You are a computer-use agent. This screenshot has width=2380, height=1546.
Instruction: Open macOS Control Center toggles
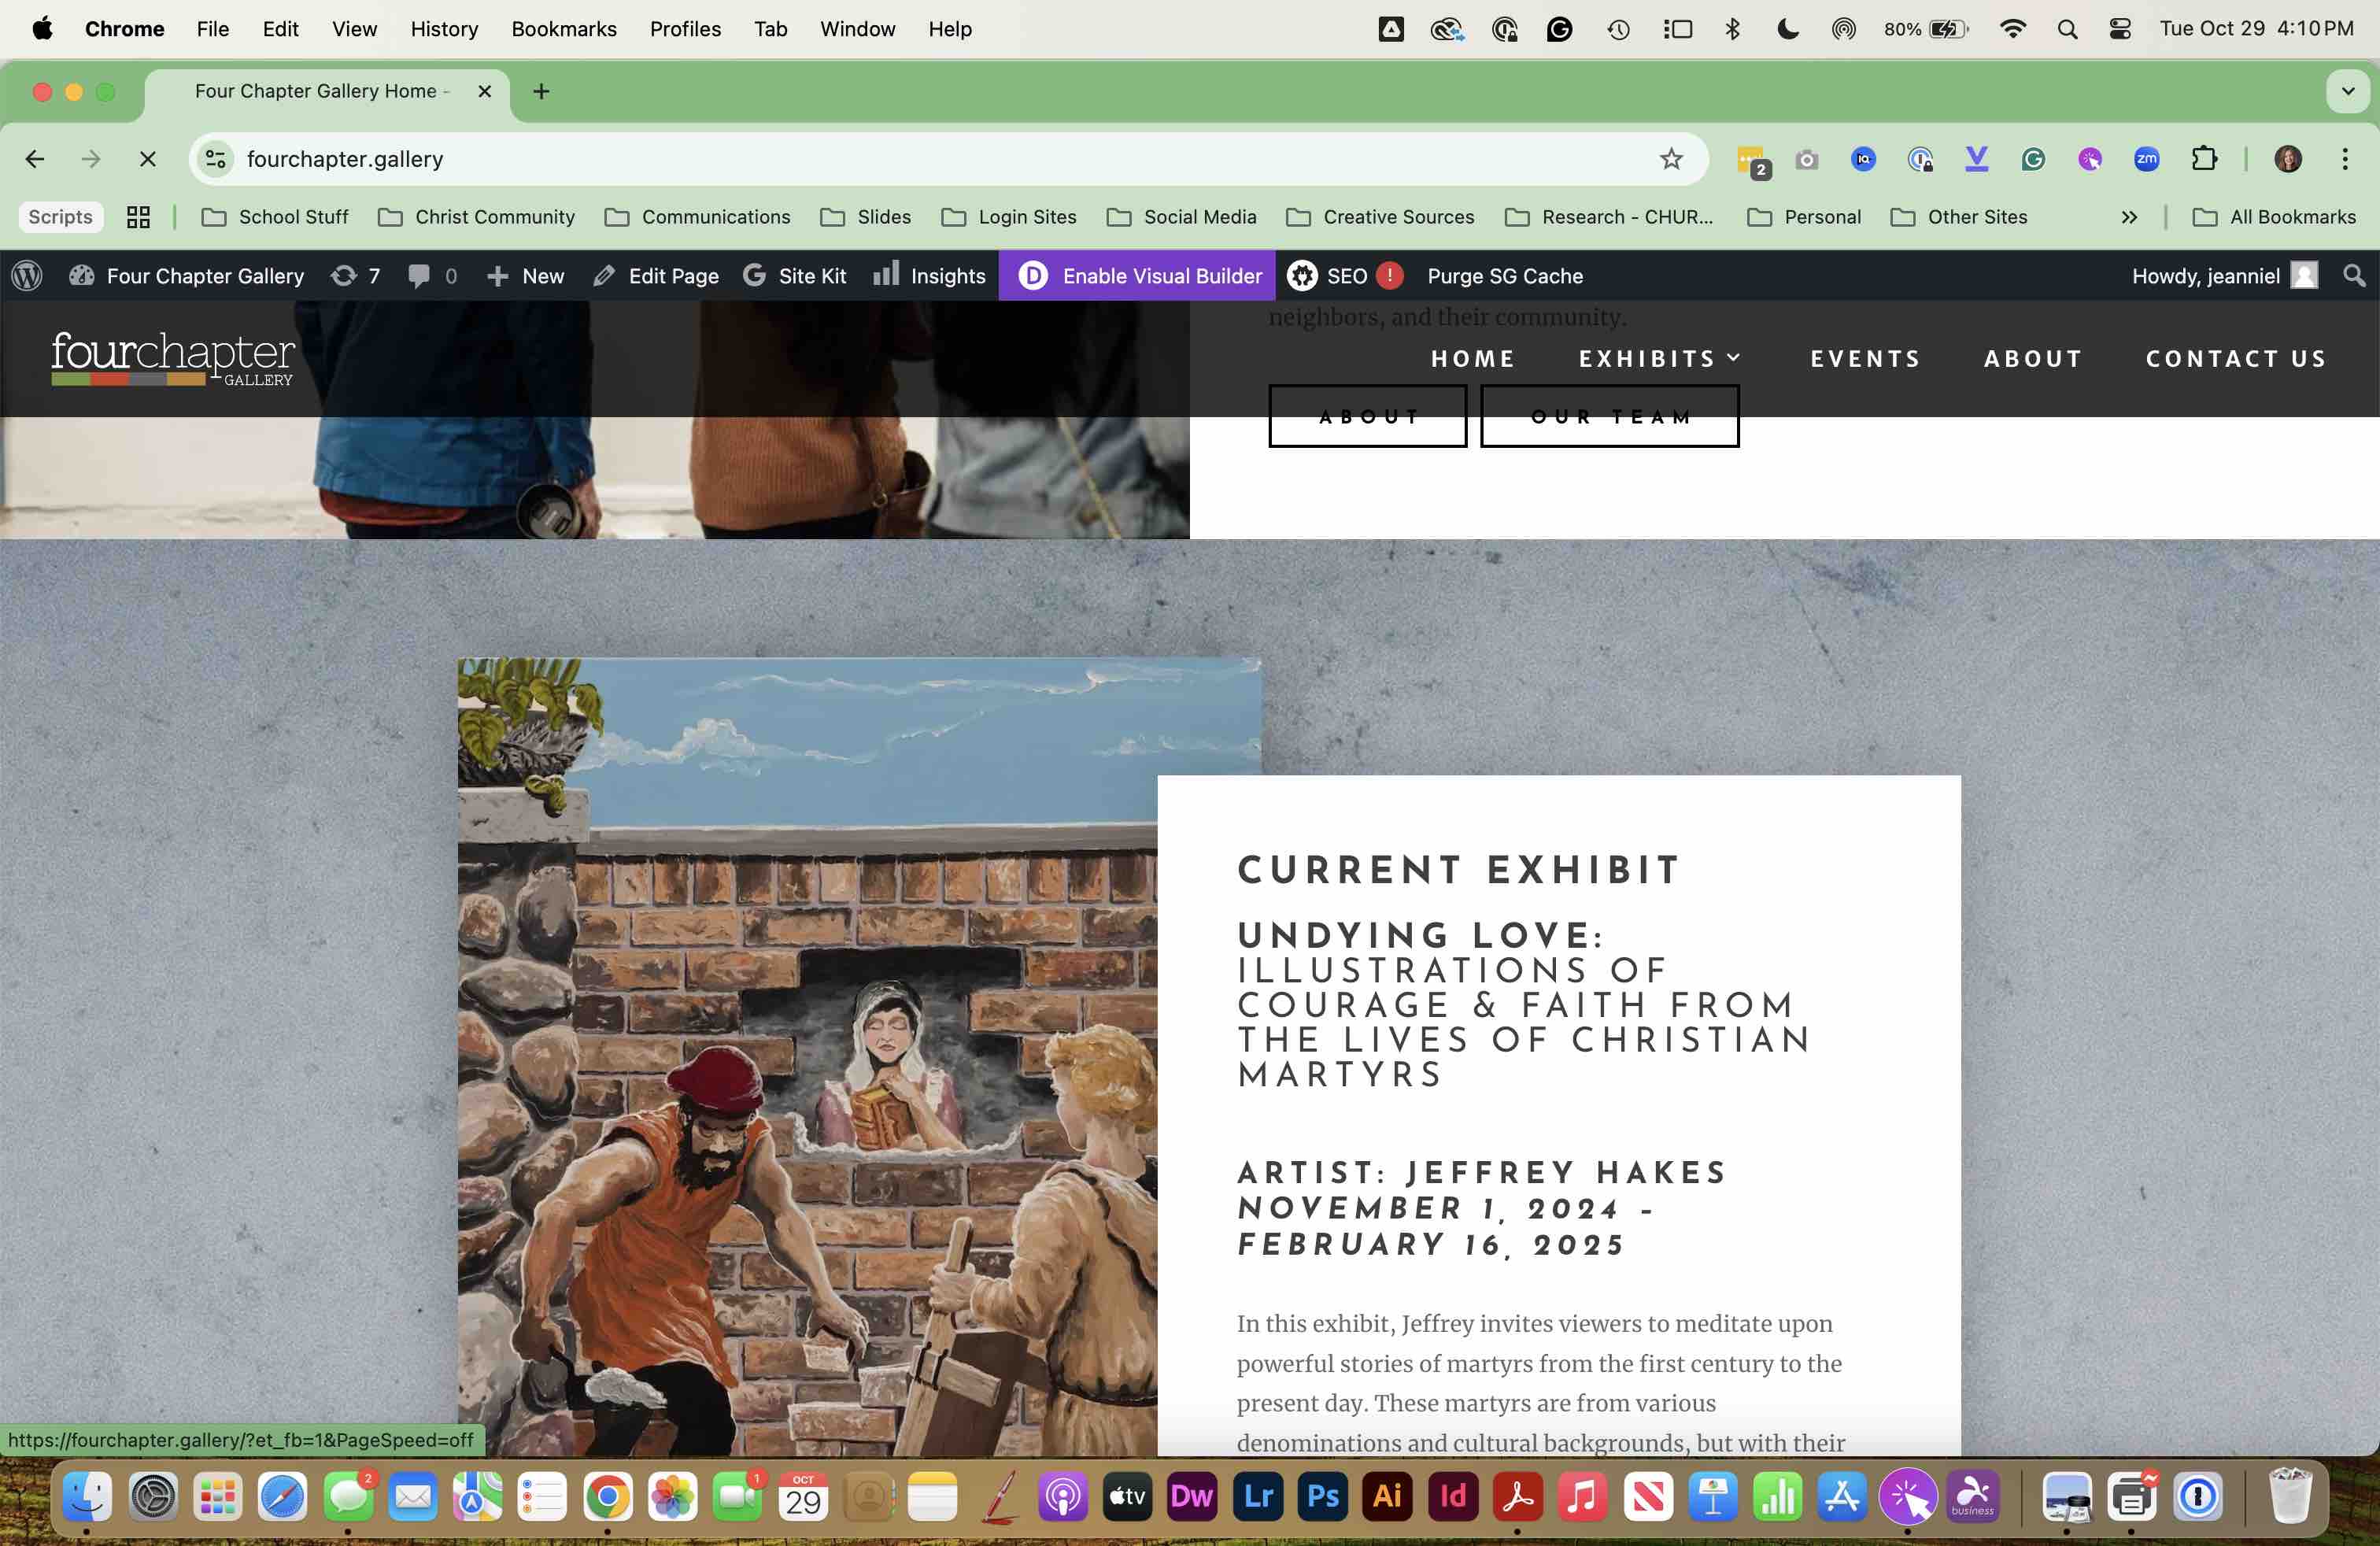tap(2119, 29)
